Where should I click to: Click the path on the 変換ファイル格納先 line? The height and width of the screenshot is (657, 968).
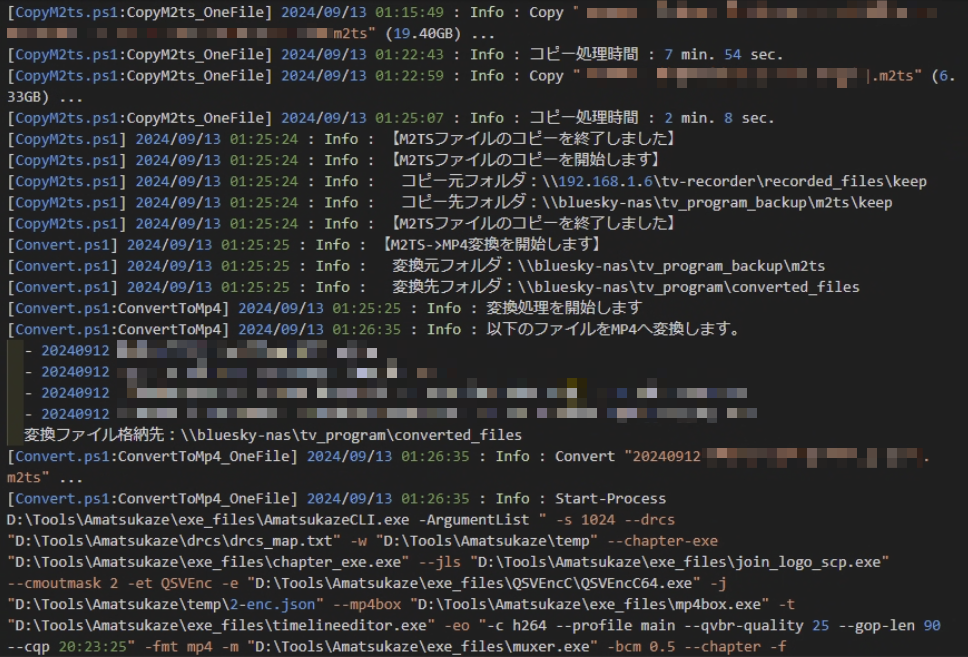[x=346, y=435]
